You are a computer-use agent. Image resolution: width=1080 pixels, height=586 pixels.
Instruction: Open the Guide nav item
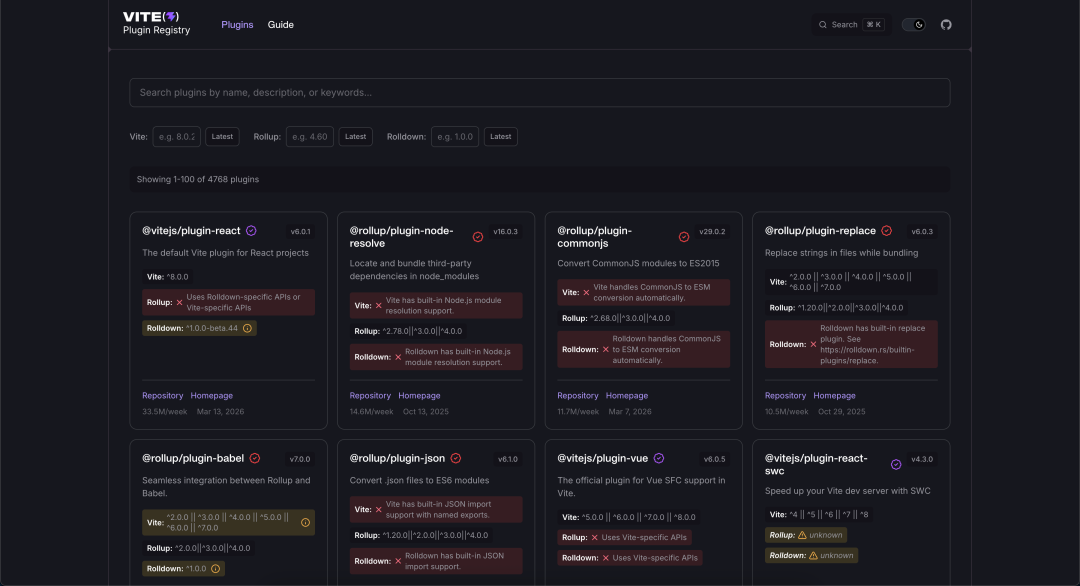pos(280,25)
